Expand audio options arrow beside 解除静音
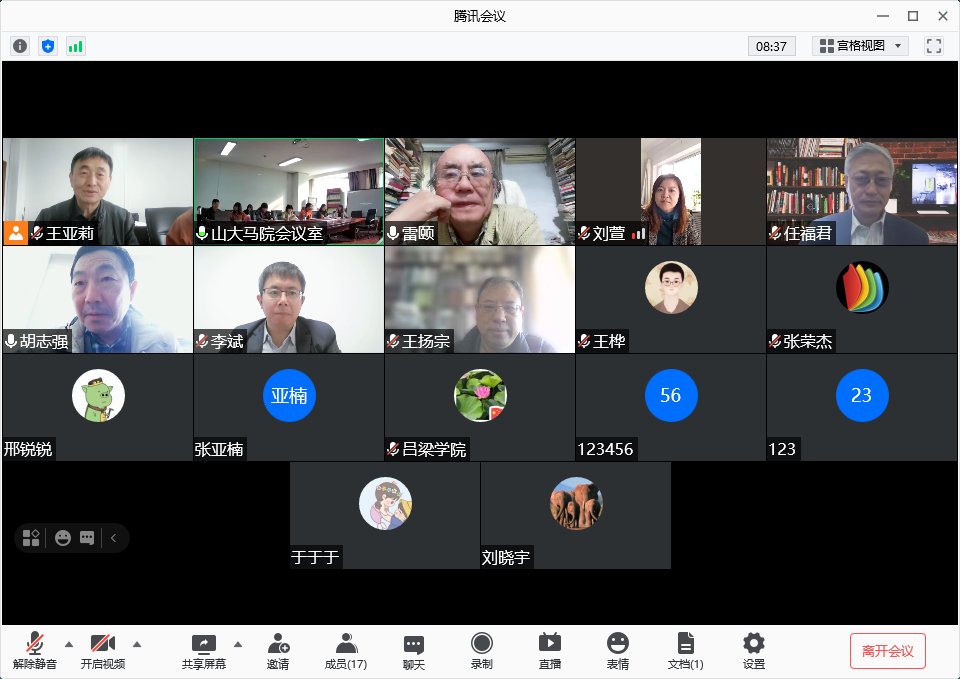Screen dimensions: 960x679 tap(69, 643)
